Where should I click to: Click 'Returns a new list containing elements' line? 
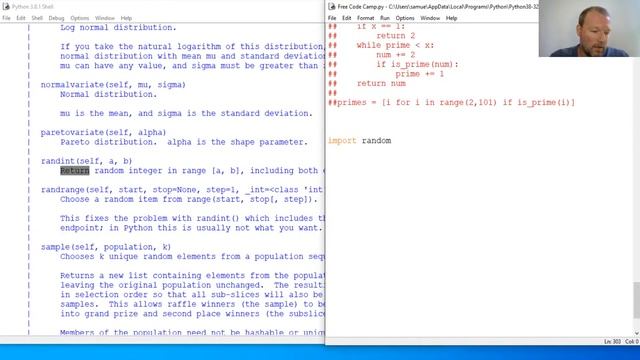[192, 276]
